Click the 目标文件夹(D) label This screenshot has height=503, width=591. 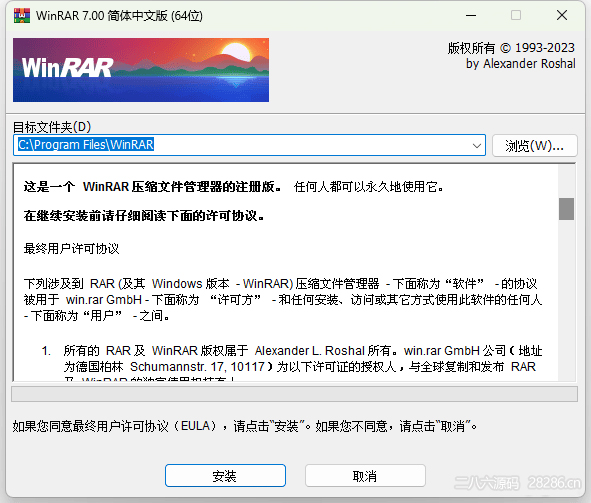(52, 127)
